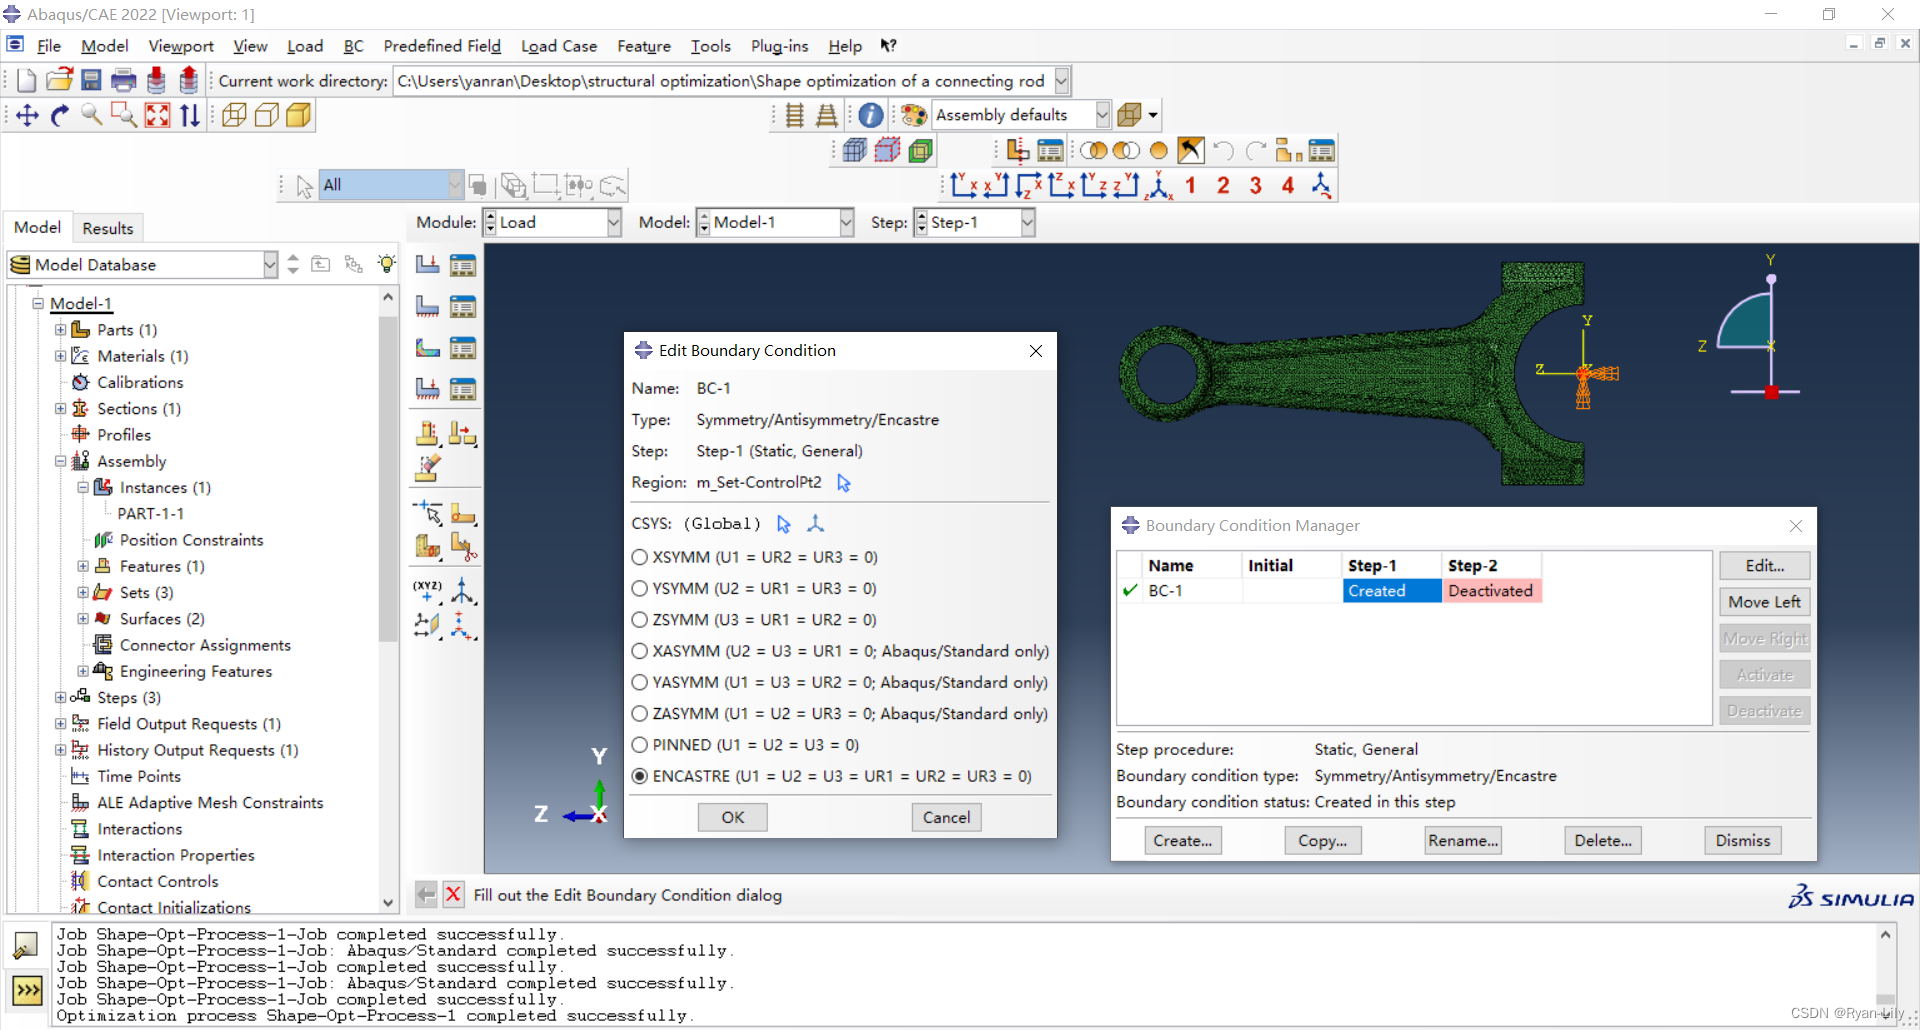Click the CSYS select arrow icon

click(x=784, y=524)
